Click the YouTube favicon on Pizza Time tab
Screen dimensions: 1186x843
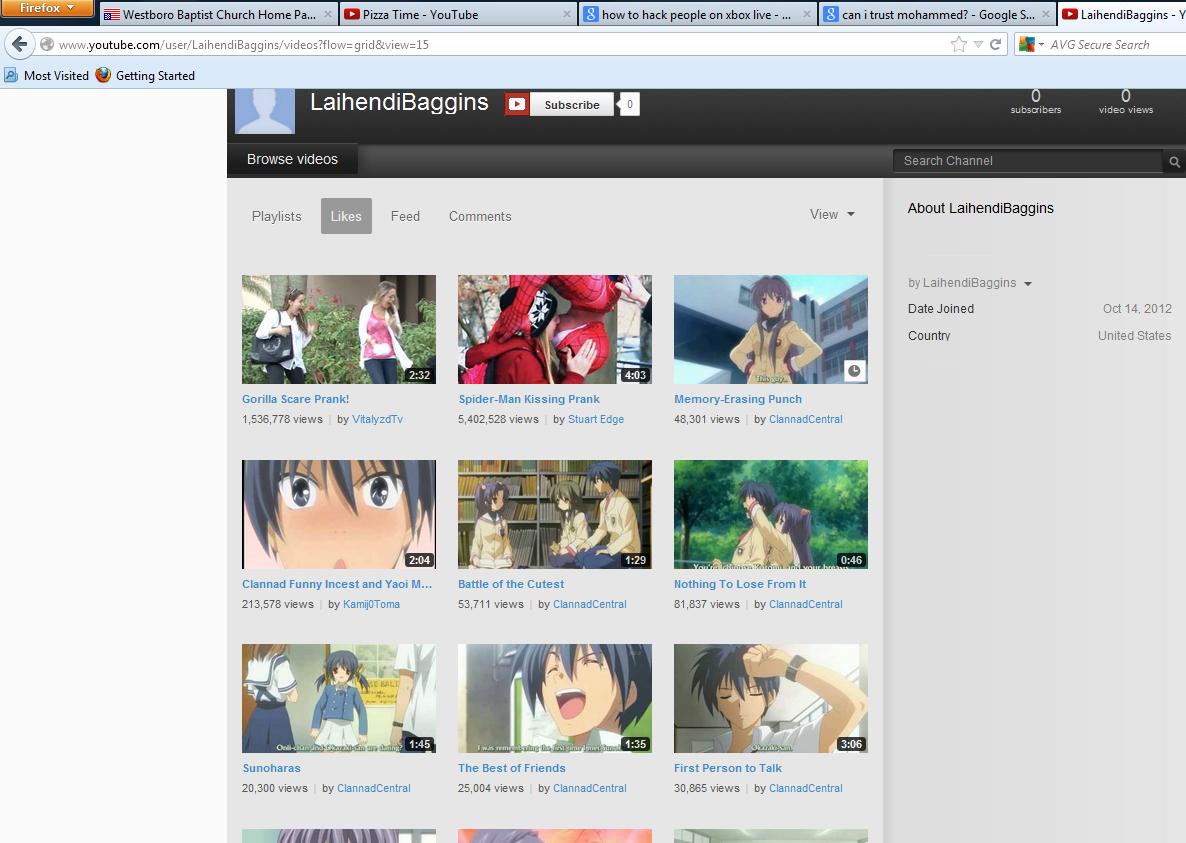pos(351,14)
